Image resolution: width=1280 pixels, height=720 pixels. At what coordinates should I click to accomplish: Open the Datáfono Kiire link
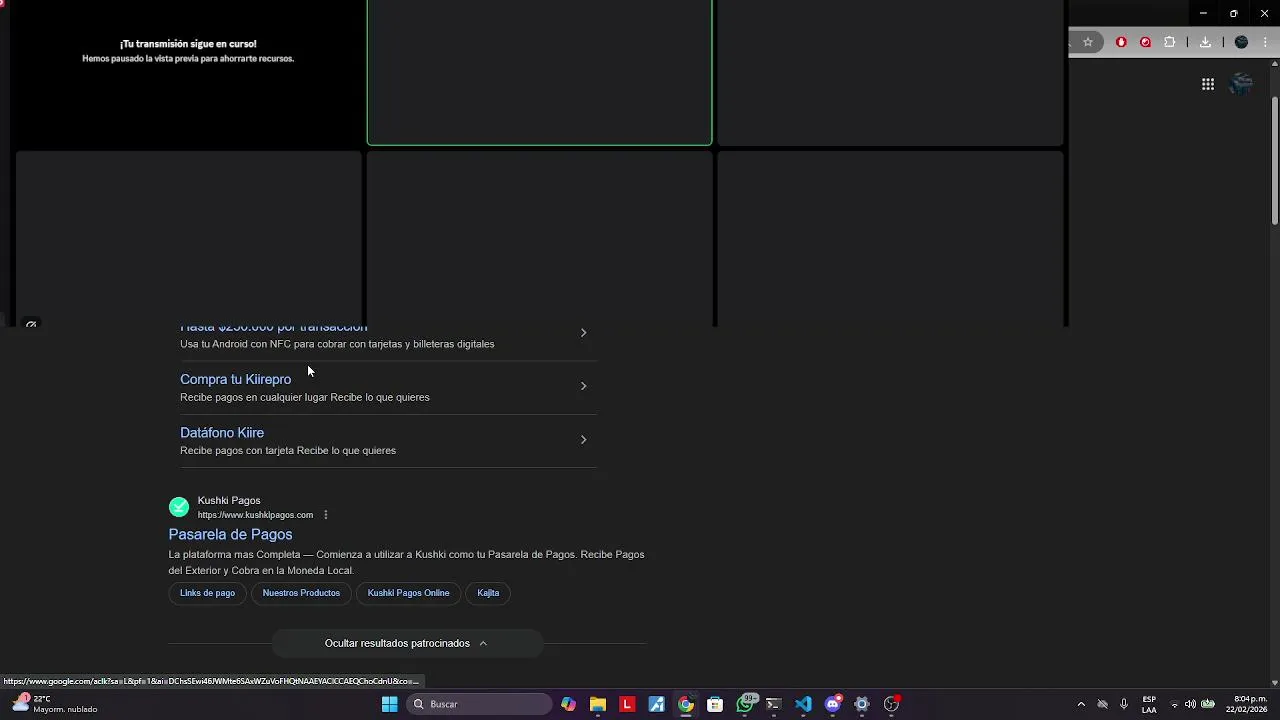(222, 432)
